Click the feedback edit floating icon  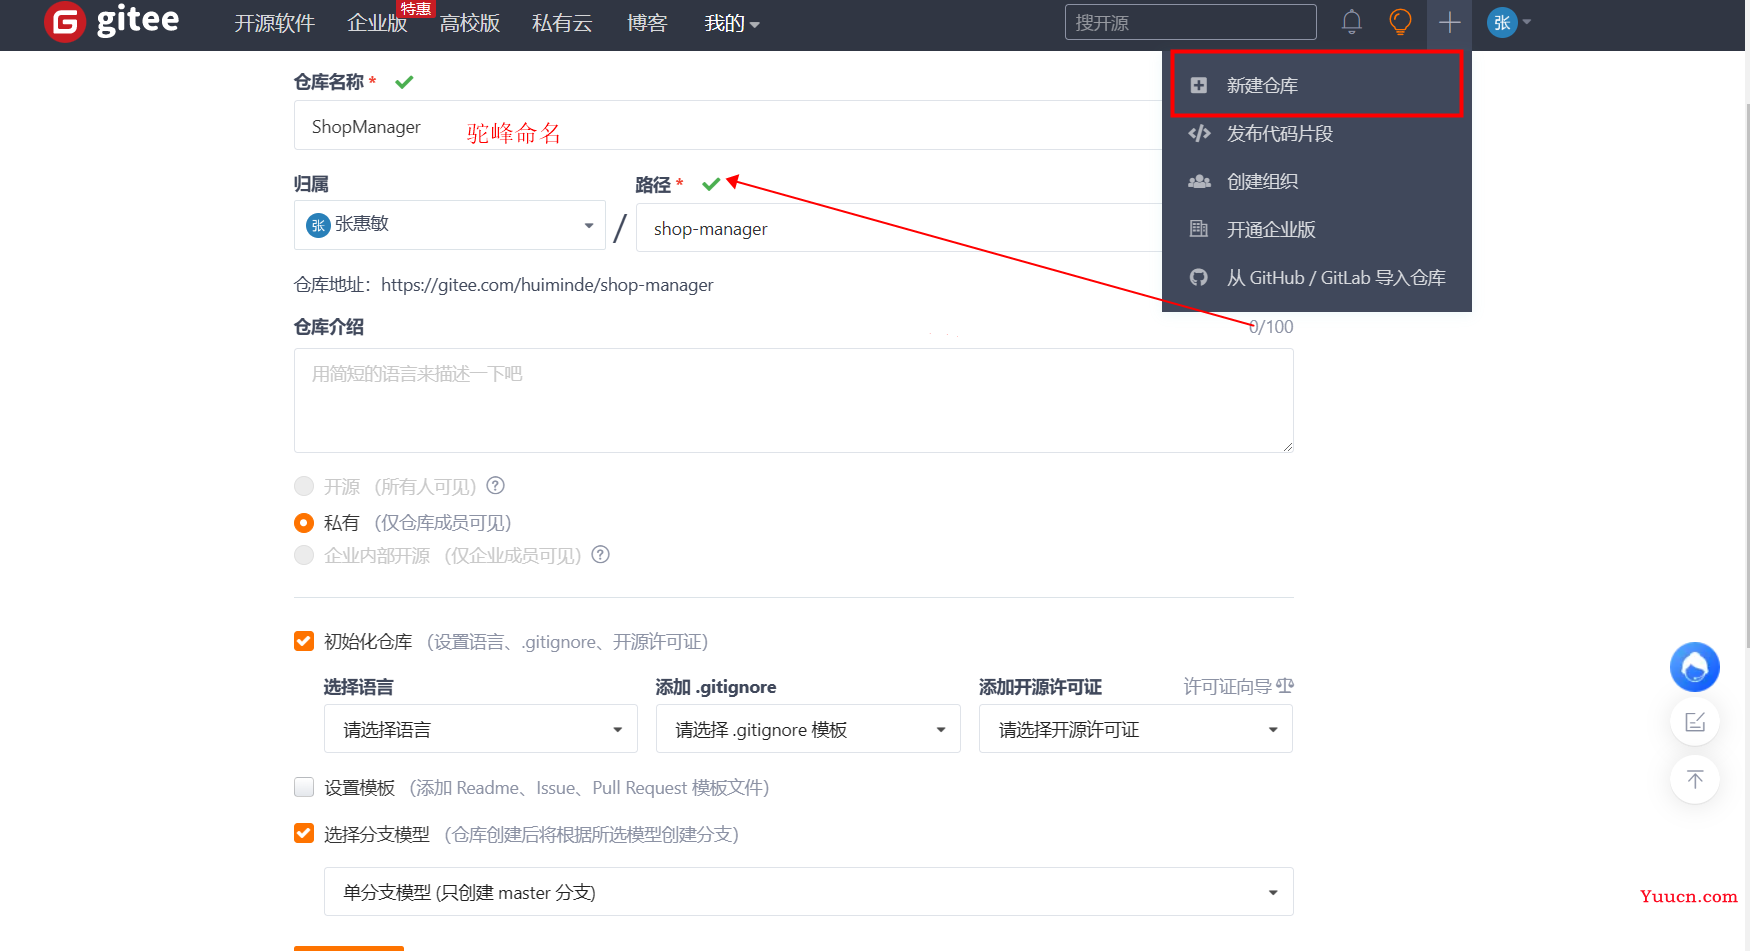click(x=1694, y=722)
